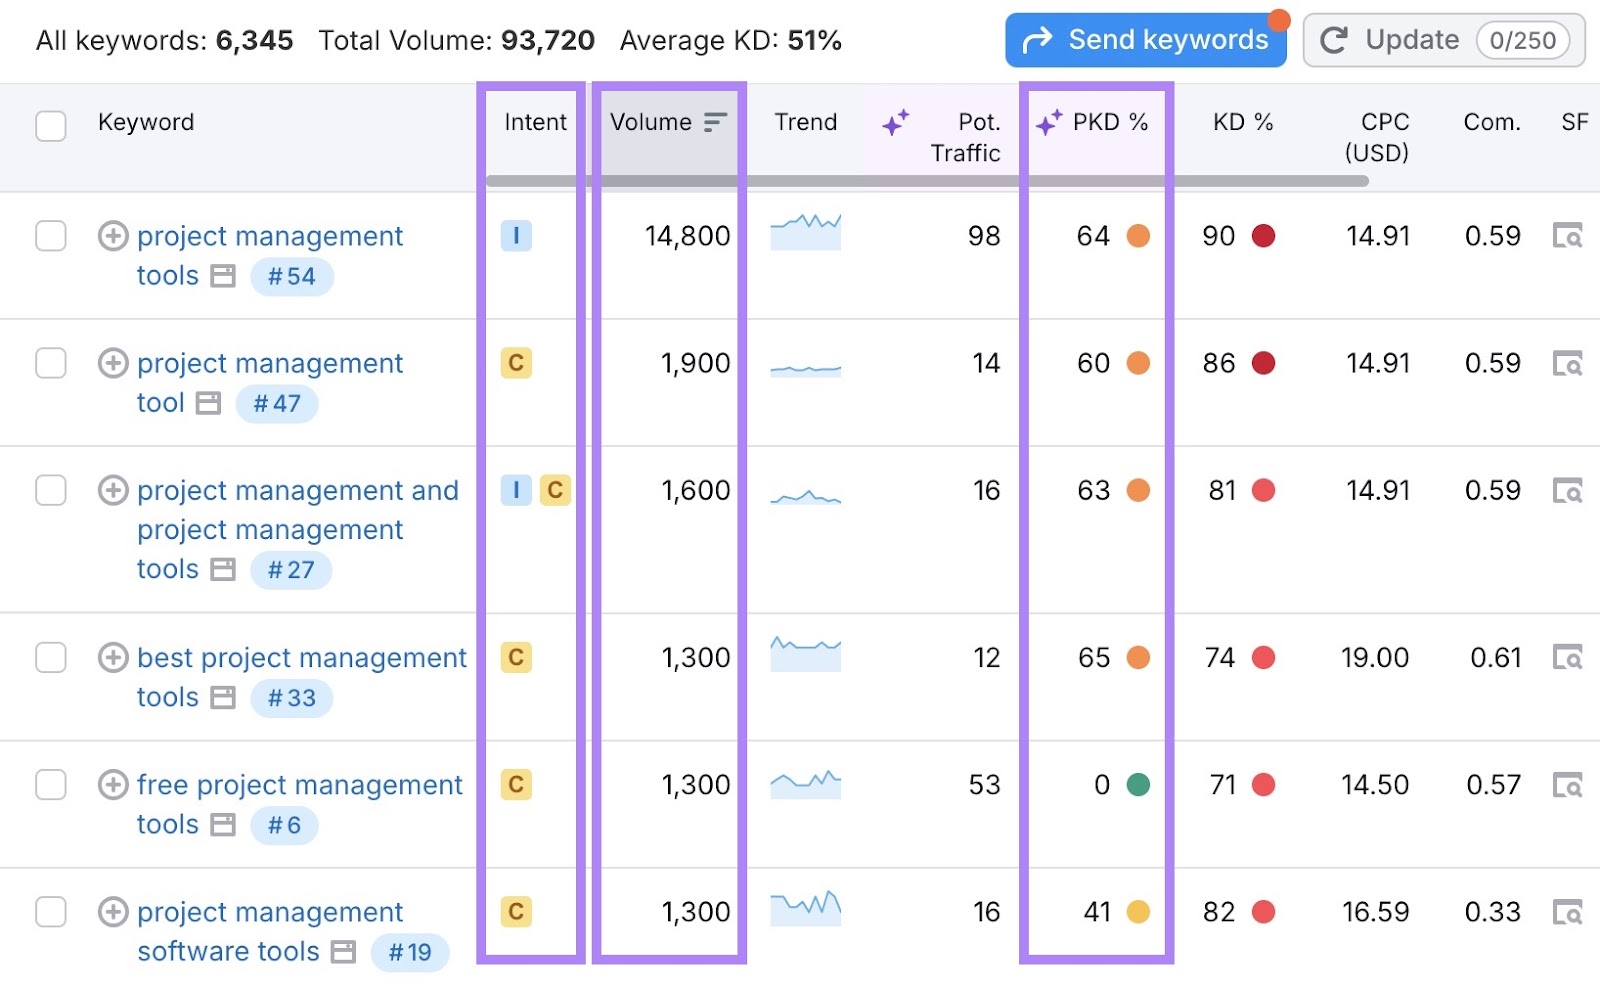Click the Send keywords button
The width and height of the screenshot is (1600, 991).
[1146, 40]
